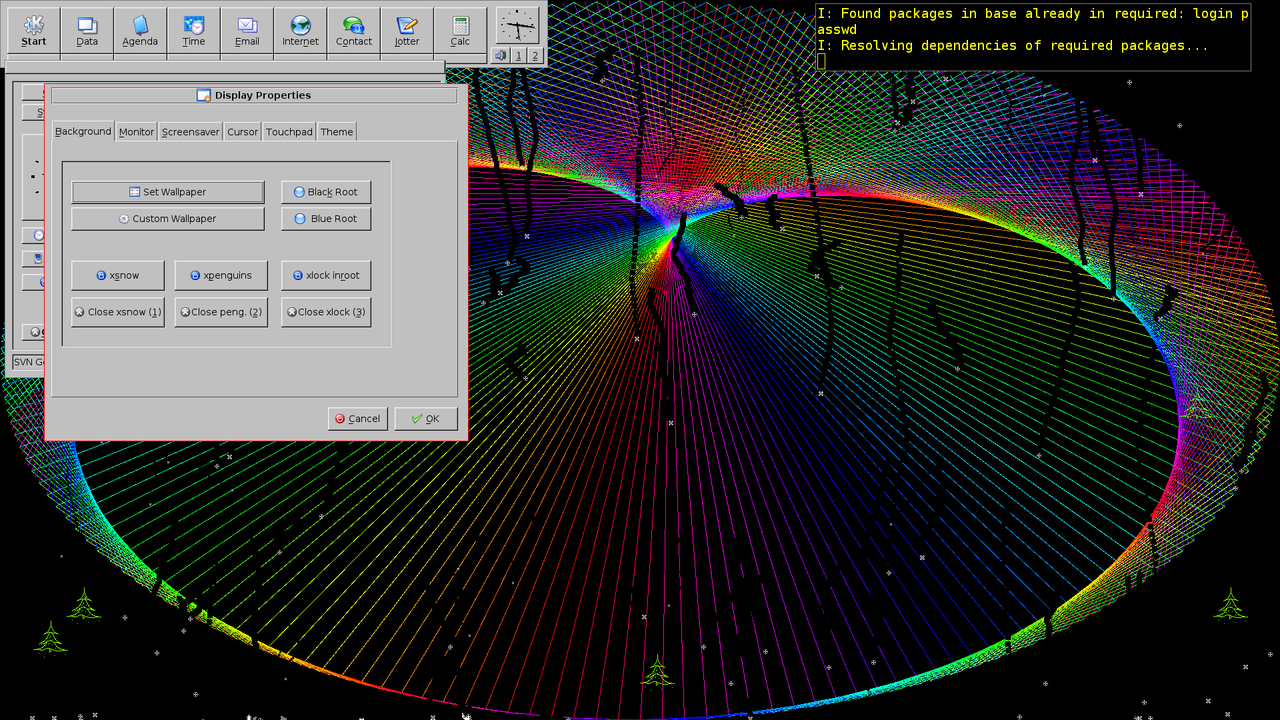Switch to the Monitor tab

pos(136,131)
